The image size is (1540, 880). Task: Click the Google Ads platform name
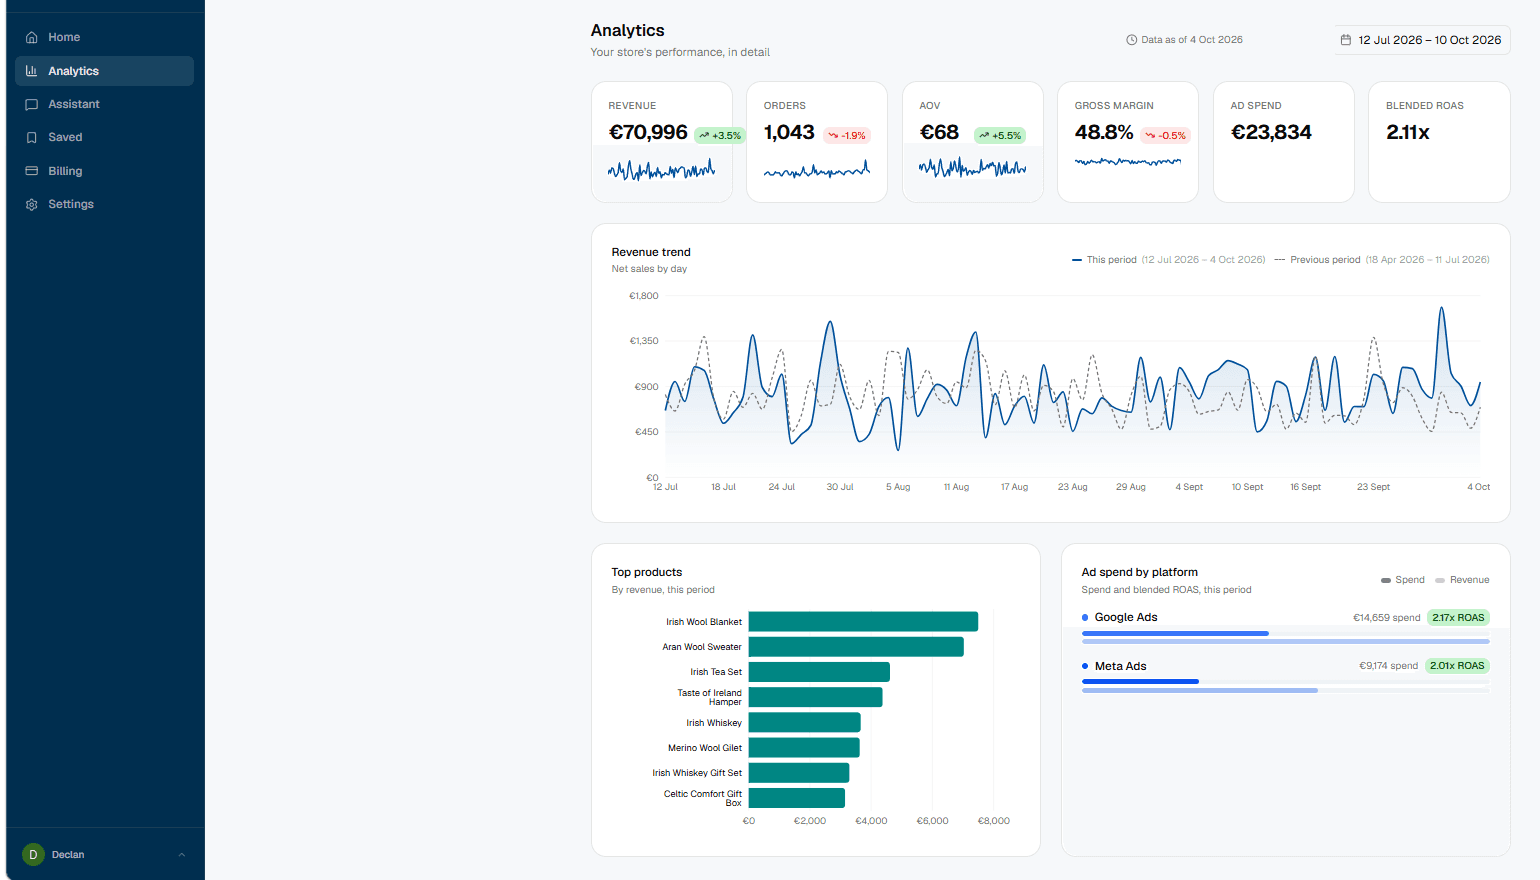tap(1126, 618)
